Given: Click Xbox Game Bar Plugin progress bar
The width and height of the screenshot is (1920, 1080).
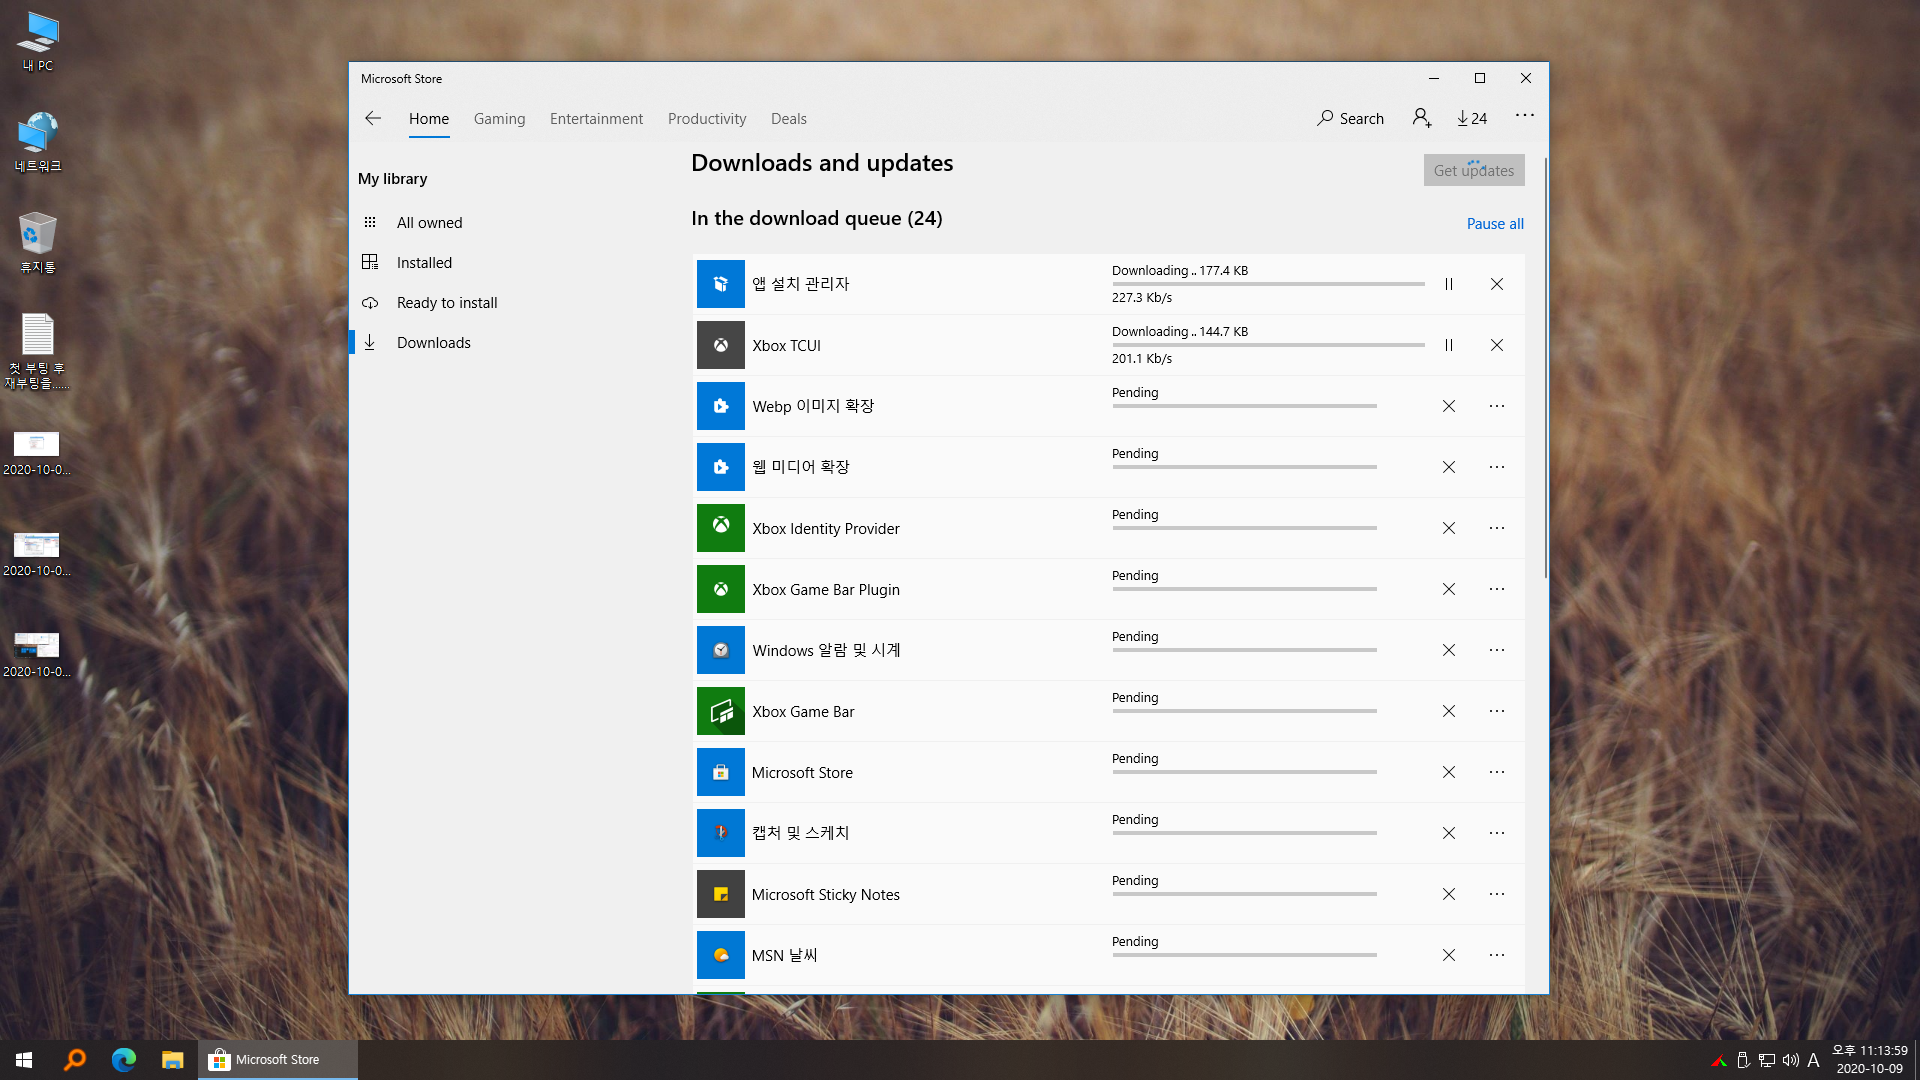Looking at the screenshot, I should 1244,589.
